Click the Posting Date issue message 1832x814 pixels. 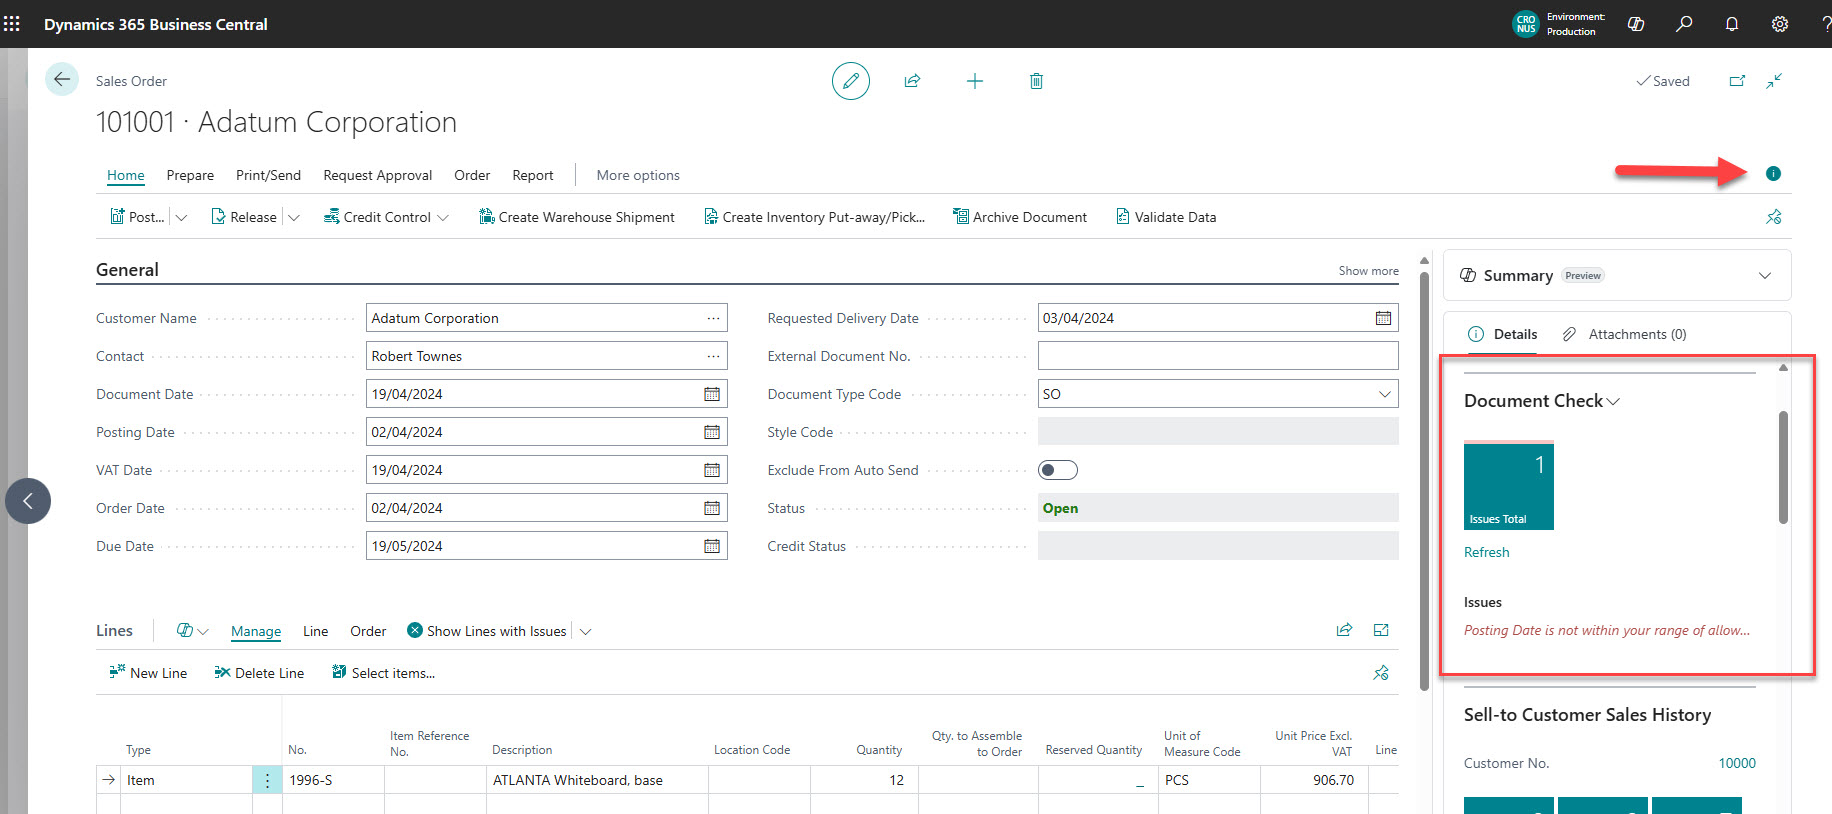click(1607, 631)
